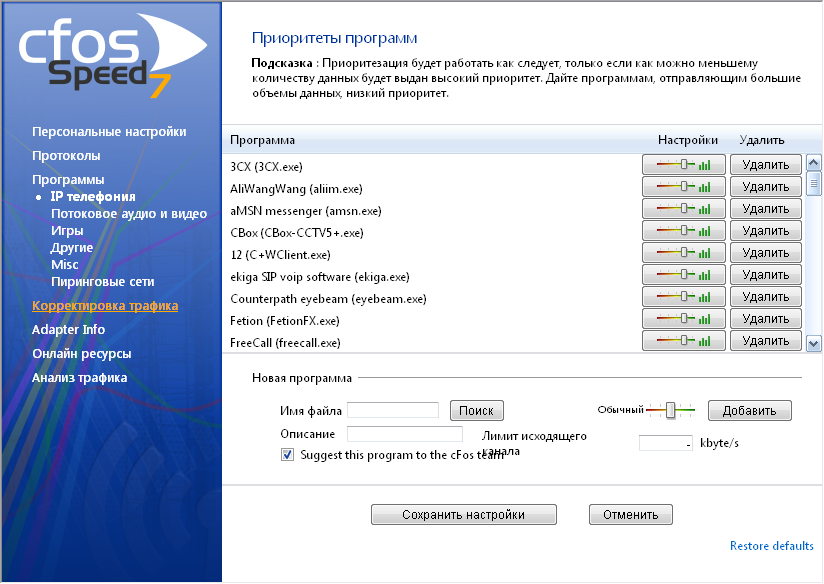
Task: Open priority settings for FreeCall (freecall.exe)
Action: 684,341
